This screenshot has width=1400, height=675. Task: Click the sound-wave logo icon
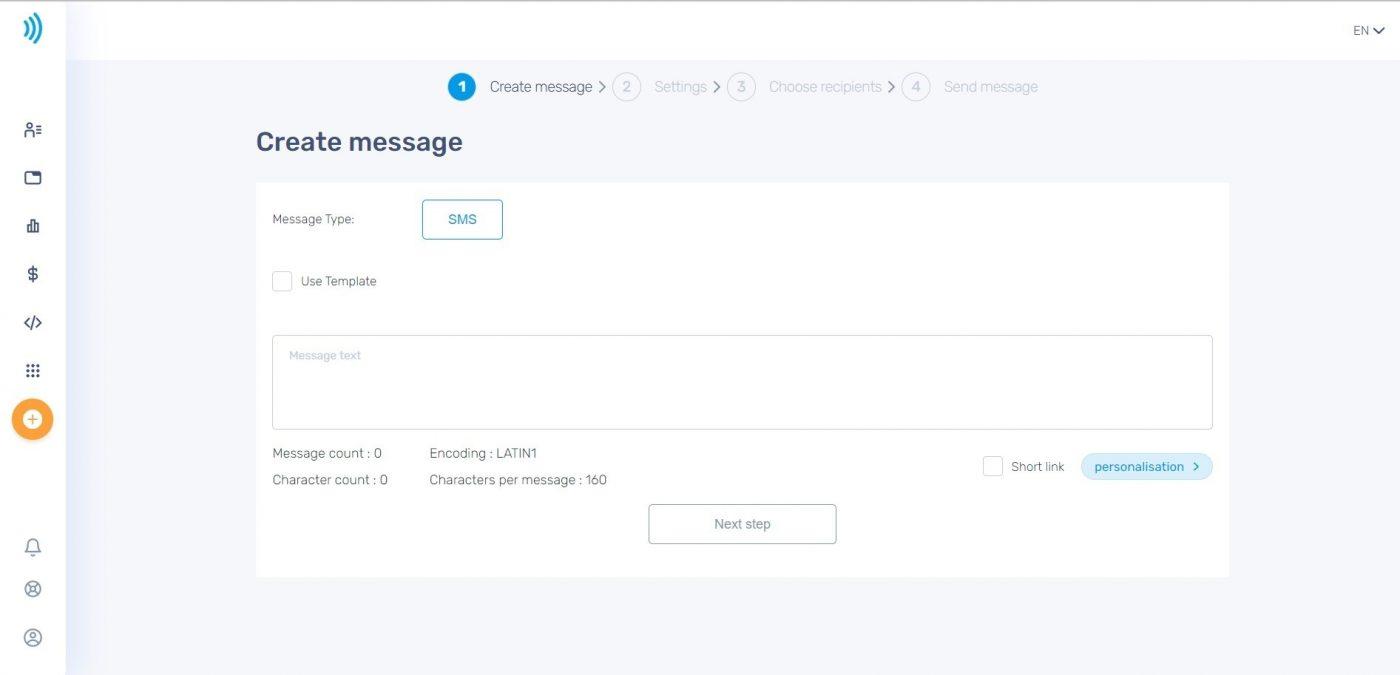[33, 29]
